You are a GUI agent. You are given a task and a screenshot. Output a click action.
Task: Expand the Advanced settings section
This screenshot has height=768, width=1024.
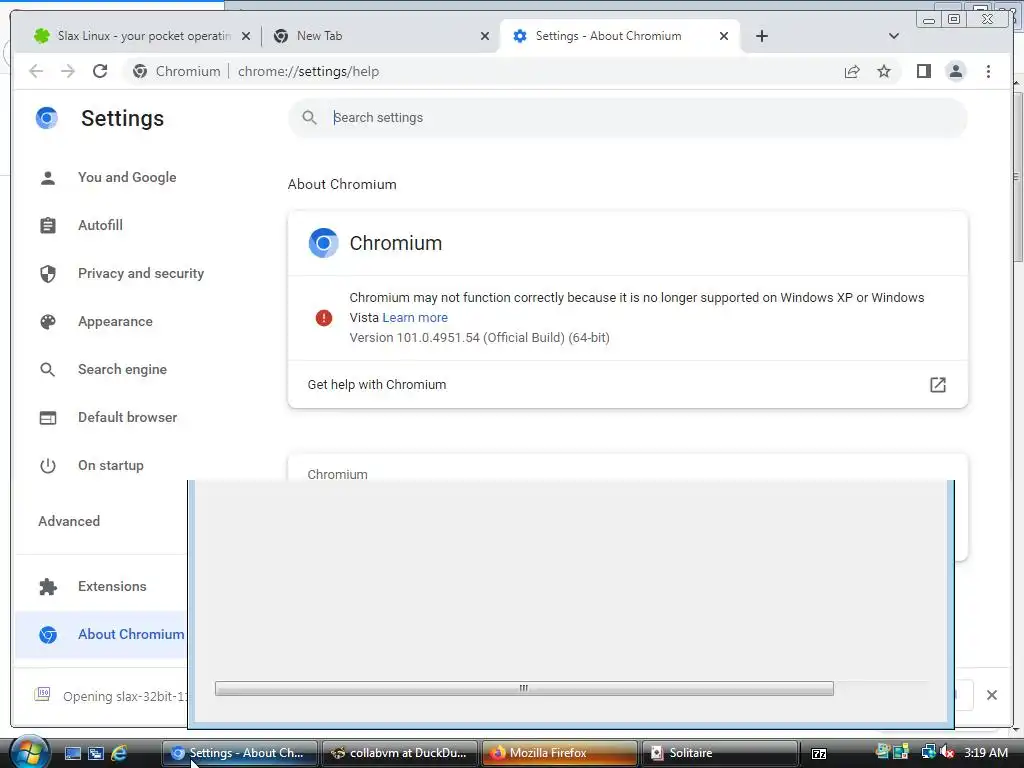pos(69,521)
